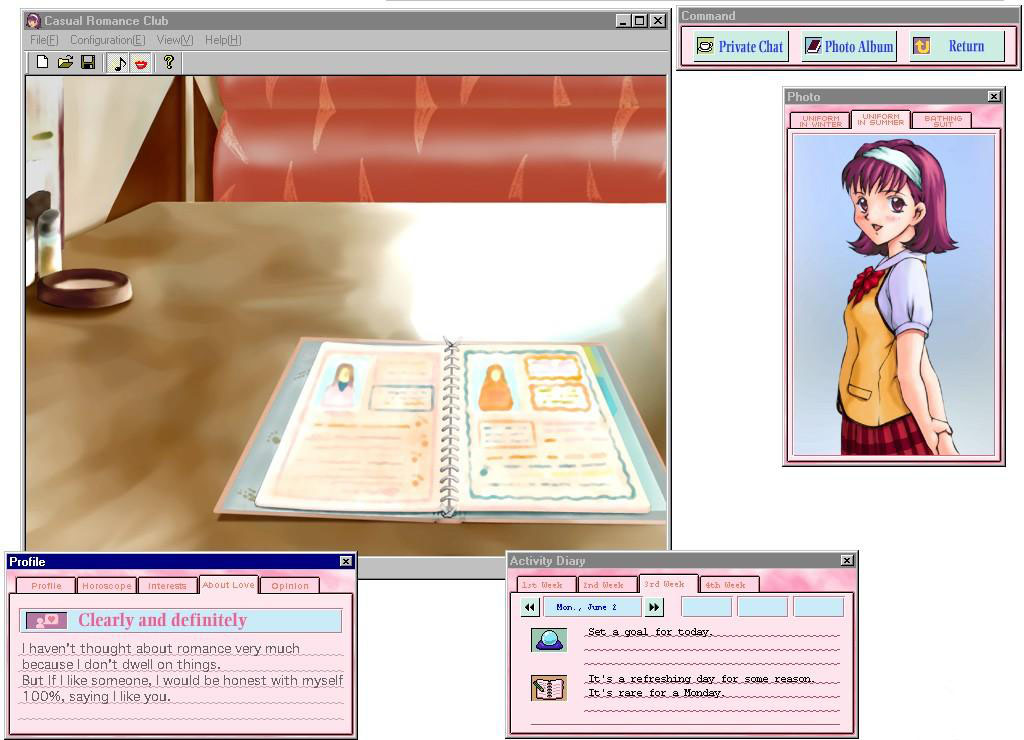Switch to the Horoscope profile tab

pos(106,586)
